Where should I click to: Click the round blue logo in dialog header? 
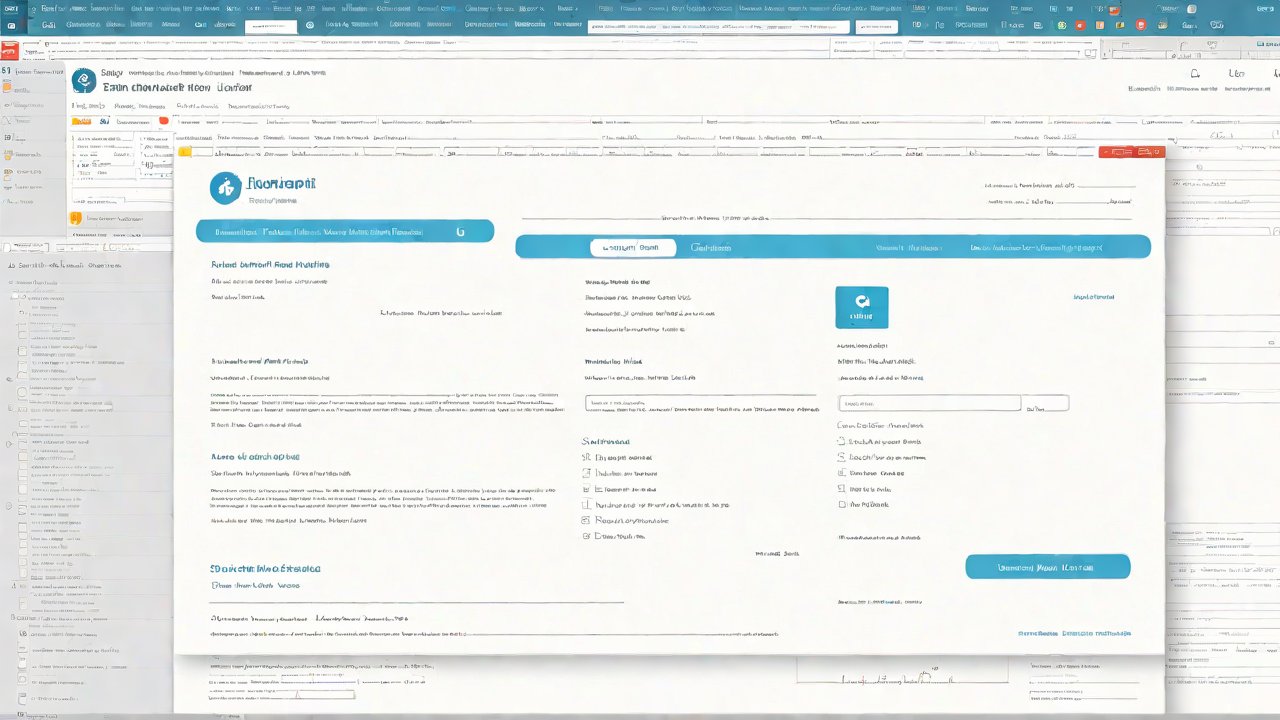(x=226, y=187)
